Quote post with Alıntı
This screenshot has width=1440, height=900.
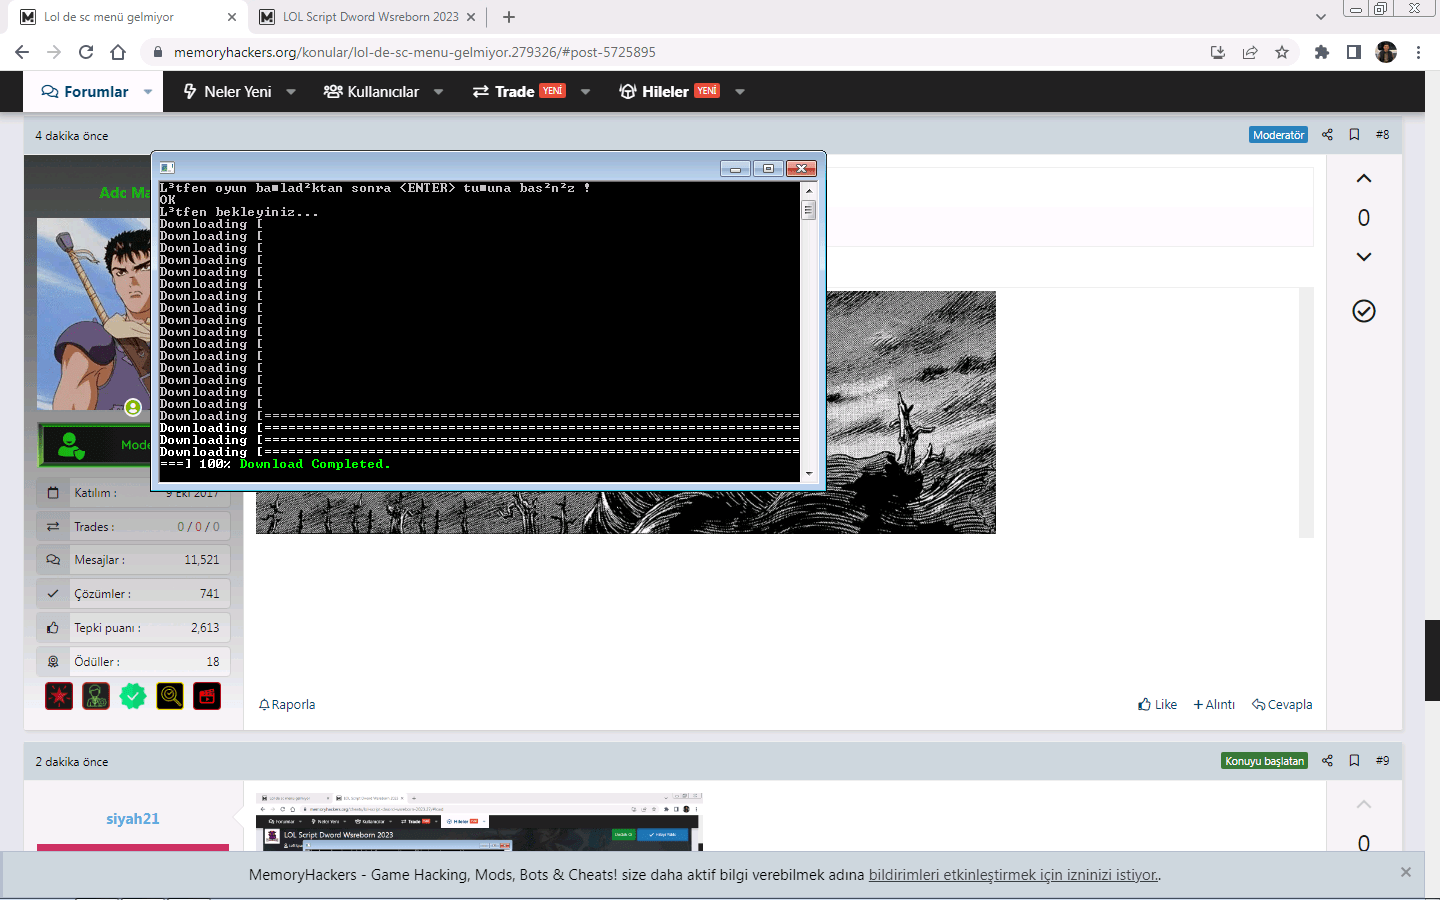pyautogui.click(x=1214, y=705)
